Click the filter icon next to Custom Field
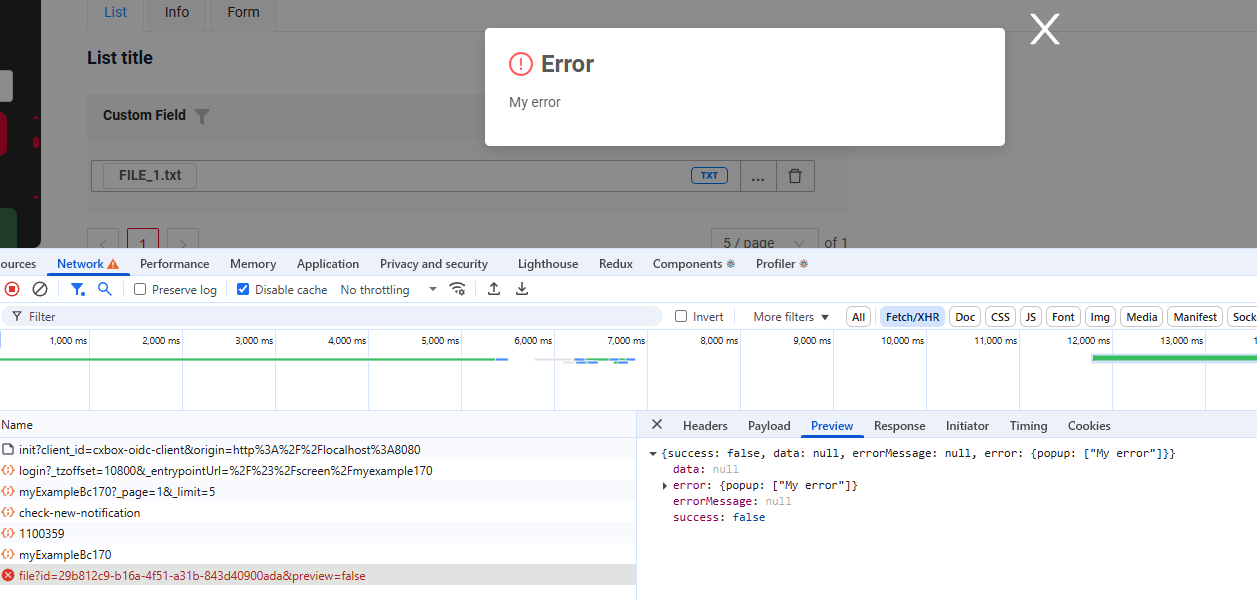Screen dimensions: 1257x600 pos(202,116)
